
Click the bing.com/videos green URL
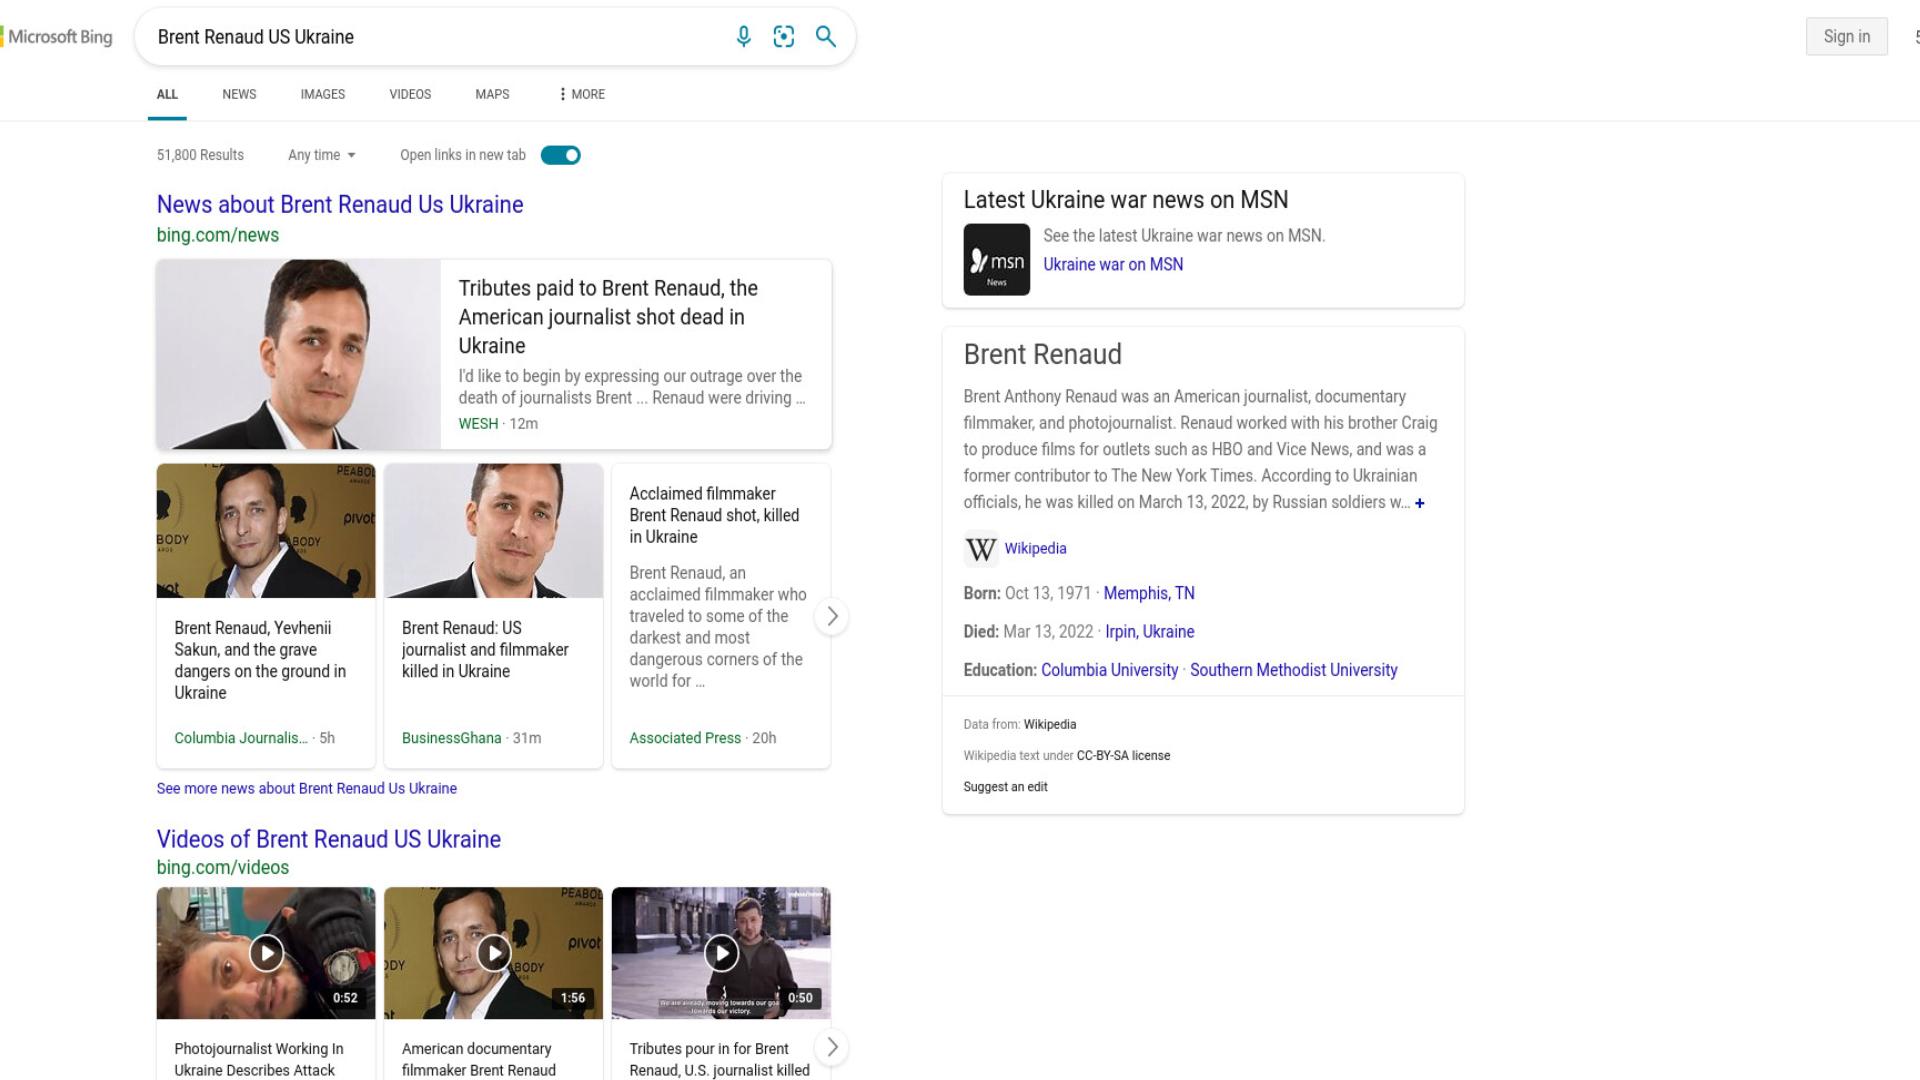(223, 867)
